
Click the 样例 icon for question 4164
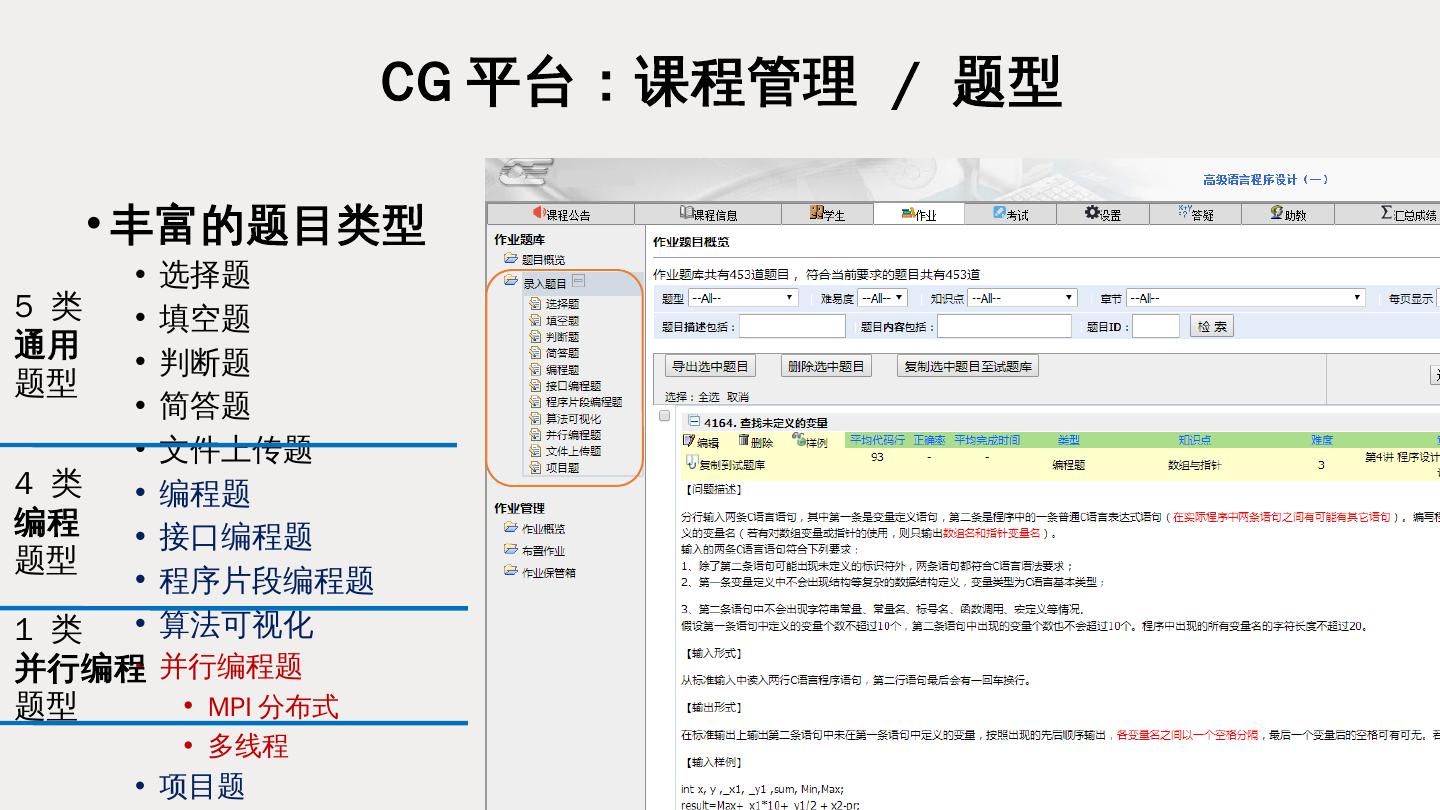tap(798, 440)
